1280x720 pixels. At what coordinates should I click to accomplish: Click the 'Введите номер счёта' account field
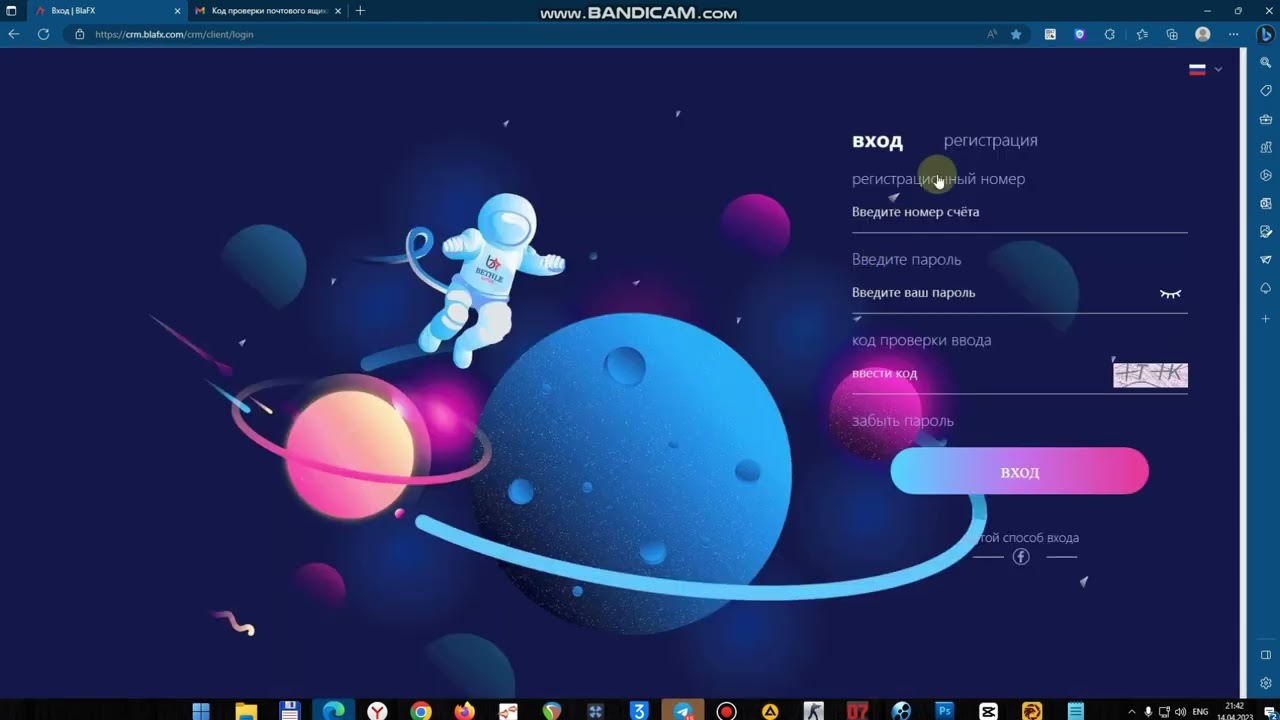pyautogui.click(x=1019, y=212)
